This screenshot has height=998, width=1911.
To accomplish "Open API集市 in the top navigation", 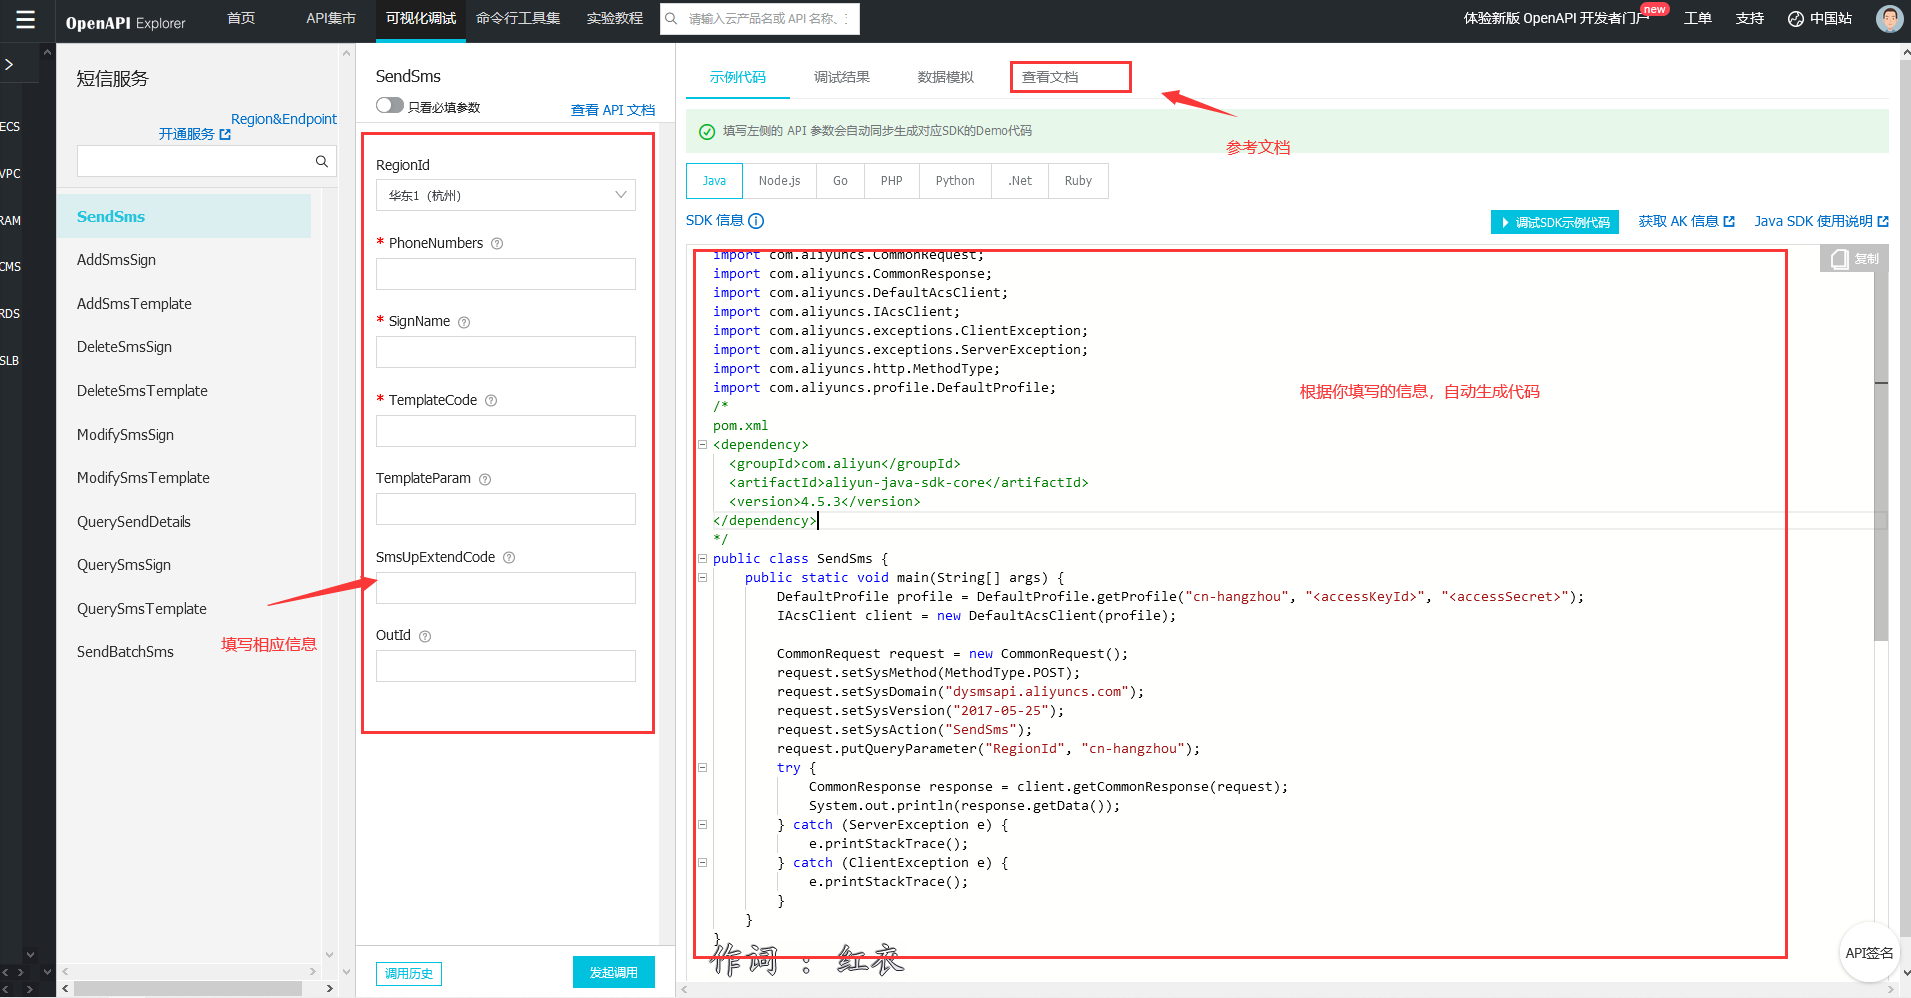I will click(x=331, y=19).
